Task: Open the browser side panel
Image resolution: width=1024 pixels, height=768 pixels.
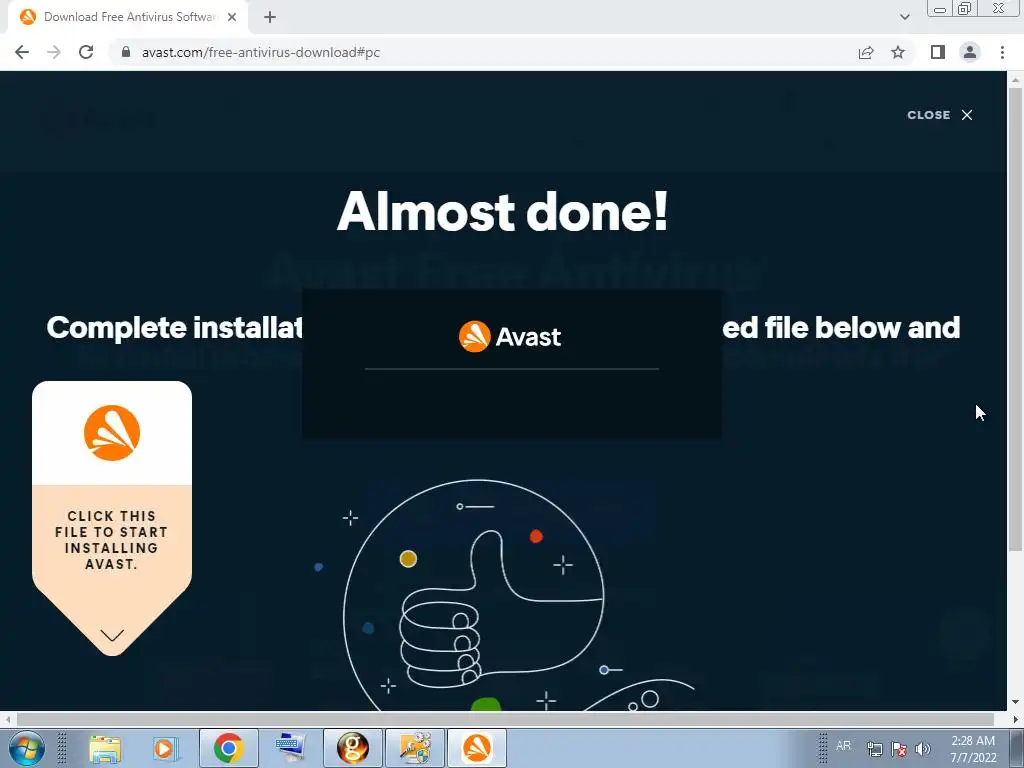Action: click(938, 52)
